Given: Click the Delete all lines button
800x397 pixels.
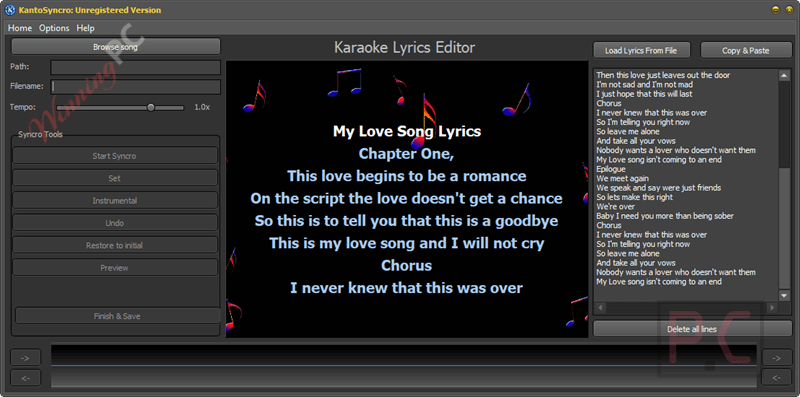Looking at the screenshot, I should [x=692, y=329].
